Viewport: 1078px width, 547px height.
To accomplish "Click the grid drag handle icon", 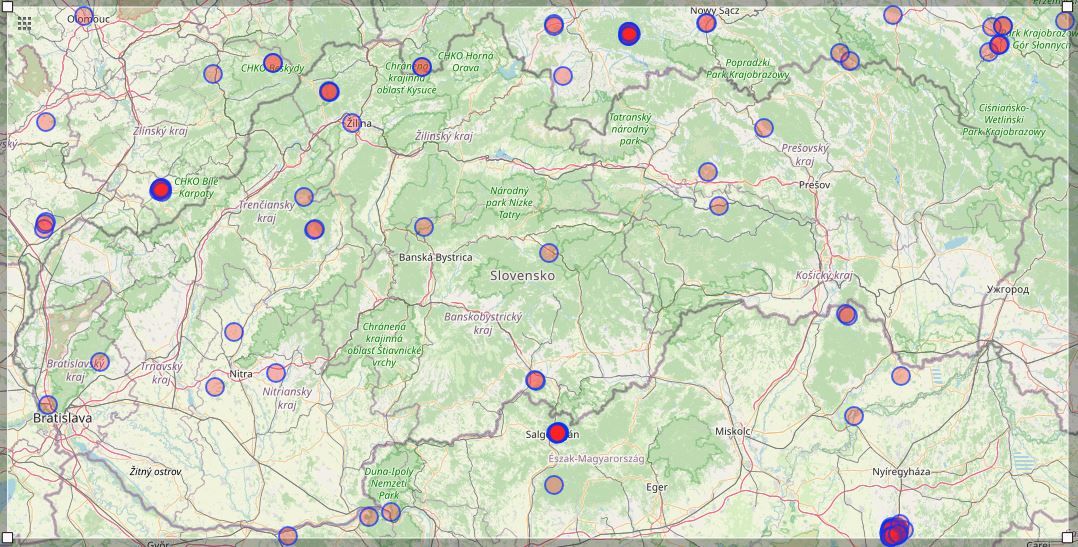I will (x=25, y=23).
